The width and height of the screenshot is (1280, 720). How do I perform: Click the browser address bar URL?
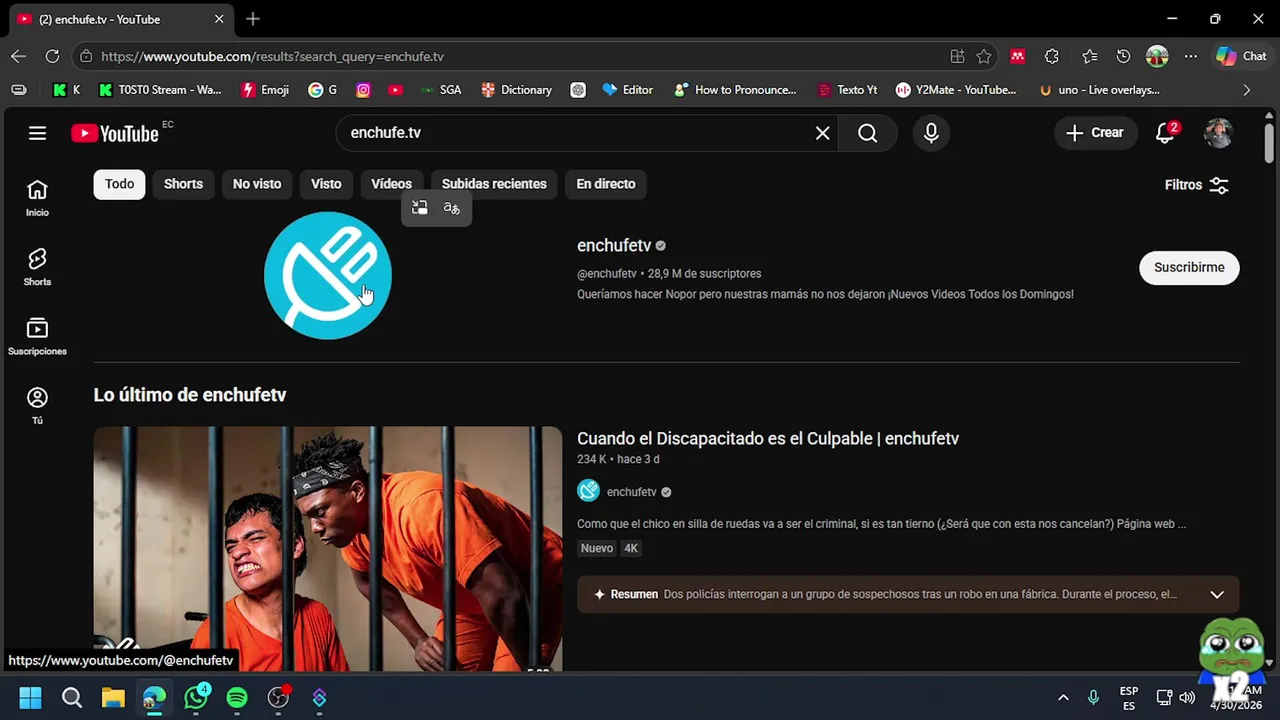coord(272,57)
